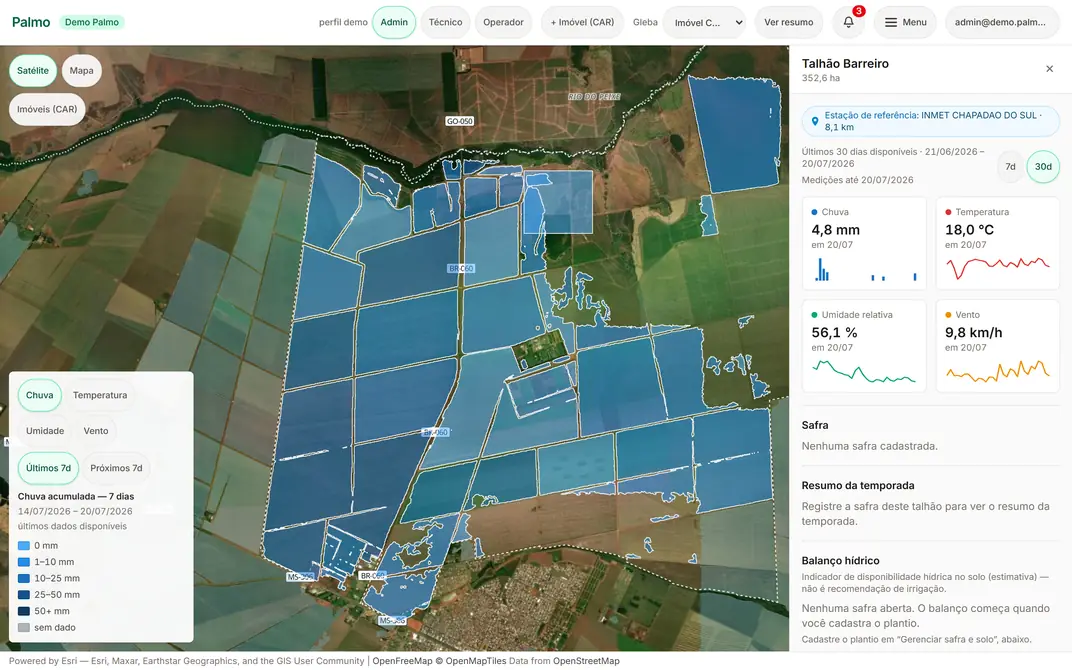Click the reference station pin icon
The width and height of the screenshot is (1072, 670).
(814, 121)
